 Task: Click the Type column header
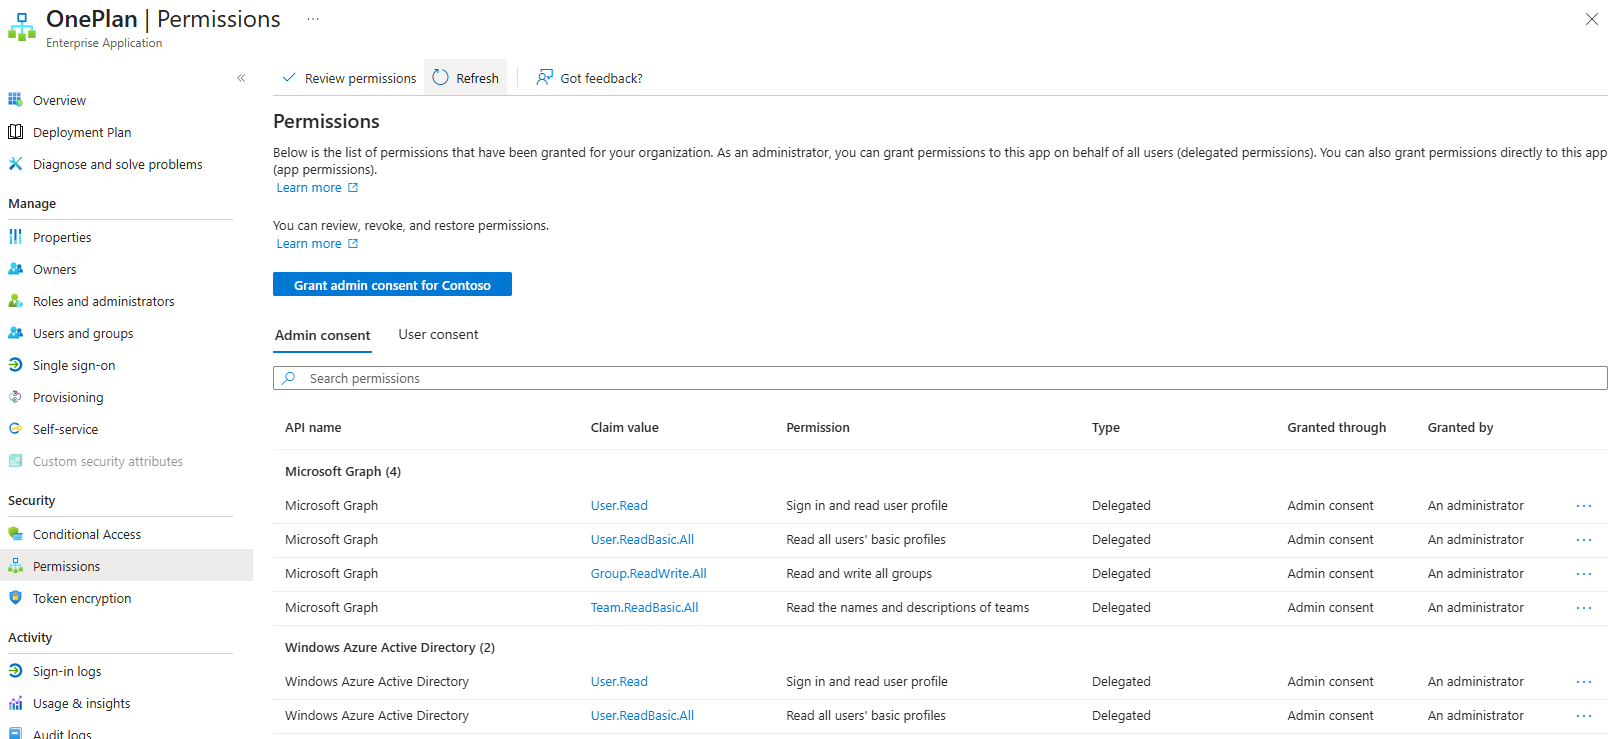pos(1105,428)
